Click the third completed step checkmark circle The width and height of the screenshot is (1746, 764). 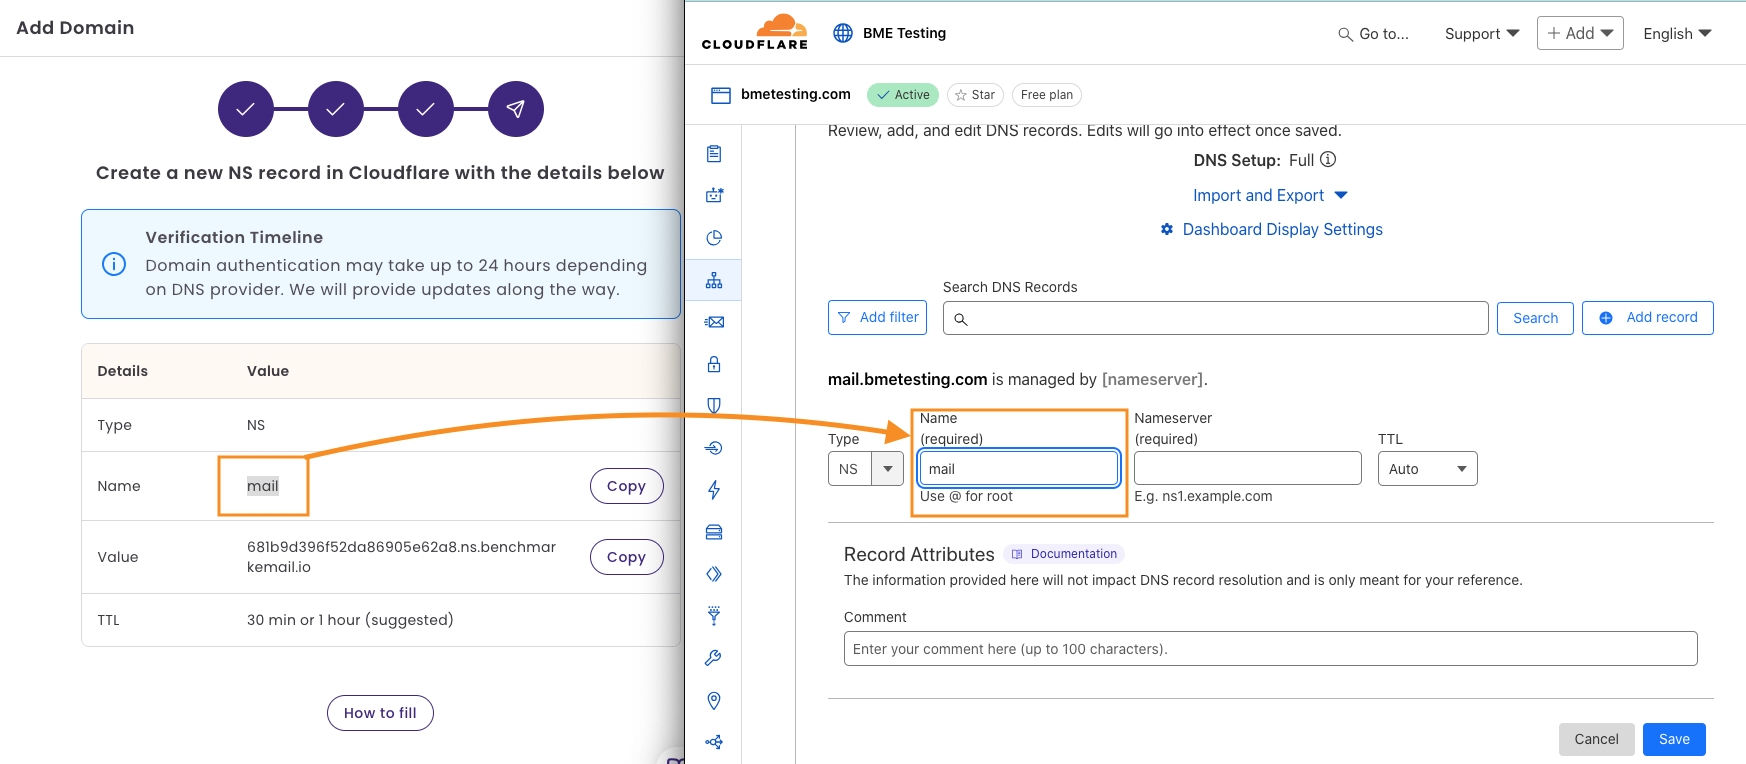pyautogui.click(x=426, y=109)
